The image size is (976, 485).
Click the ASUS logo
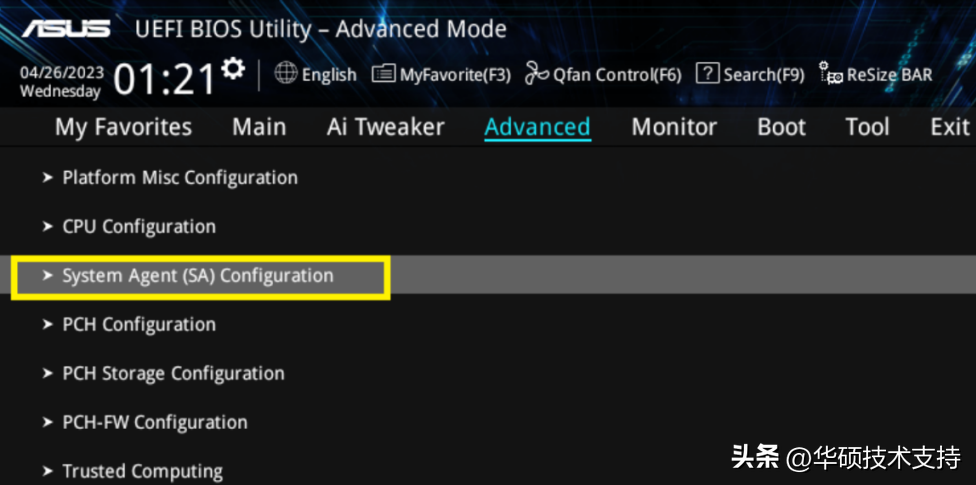(67, 28)
